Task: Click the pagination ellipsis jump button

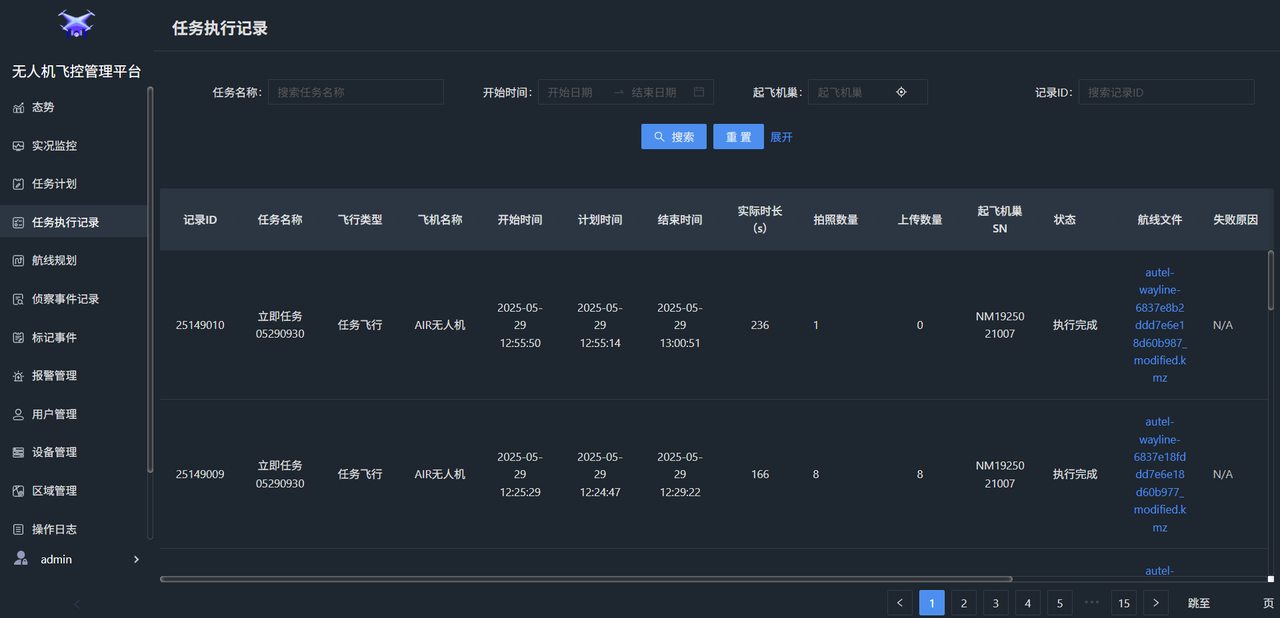Action: point(1092,603)
